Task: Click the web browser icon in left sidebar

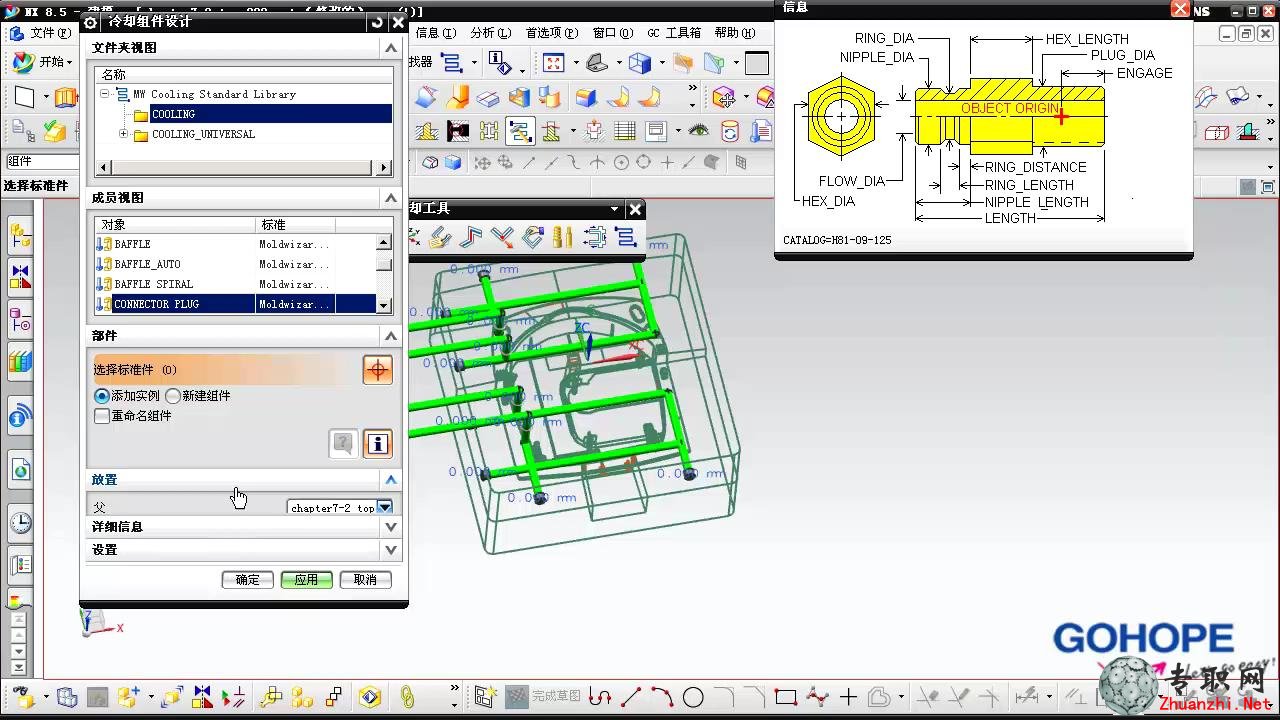Action: [x=21, y=469]
